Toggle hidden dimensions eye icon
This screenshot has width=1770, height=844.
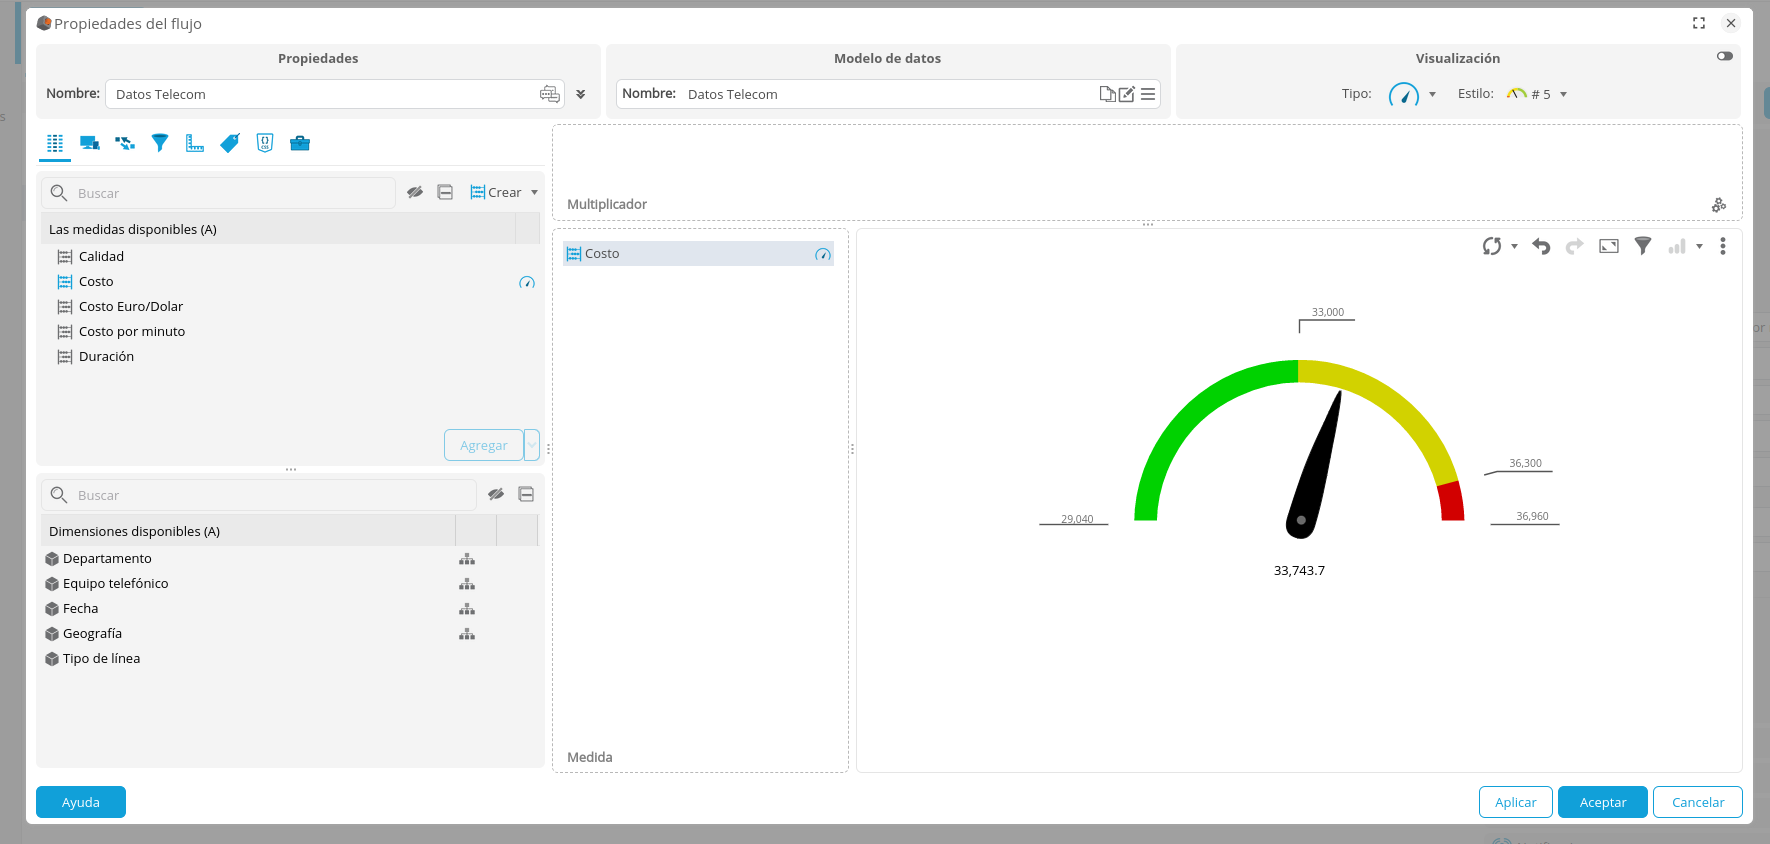pos(496,494)
